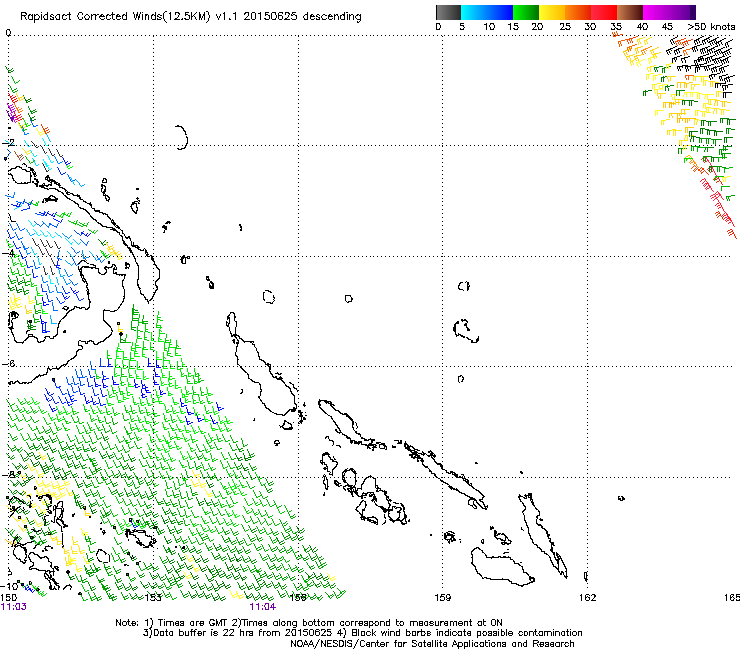Click the '25' label under the color bar
The height and width of the screenshot is (650, 740).
click(x=565, y=26)
